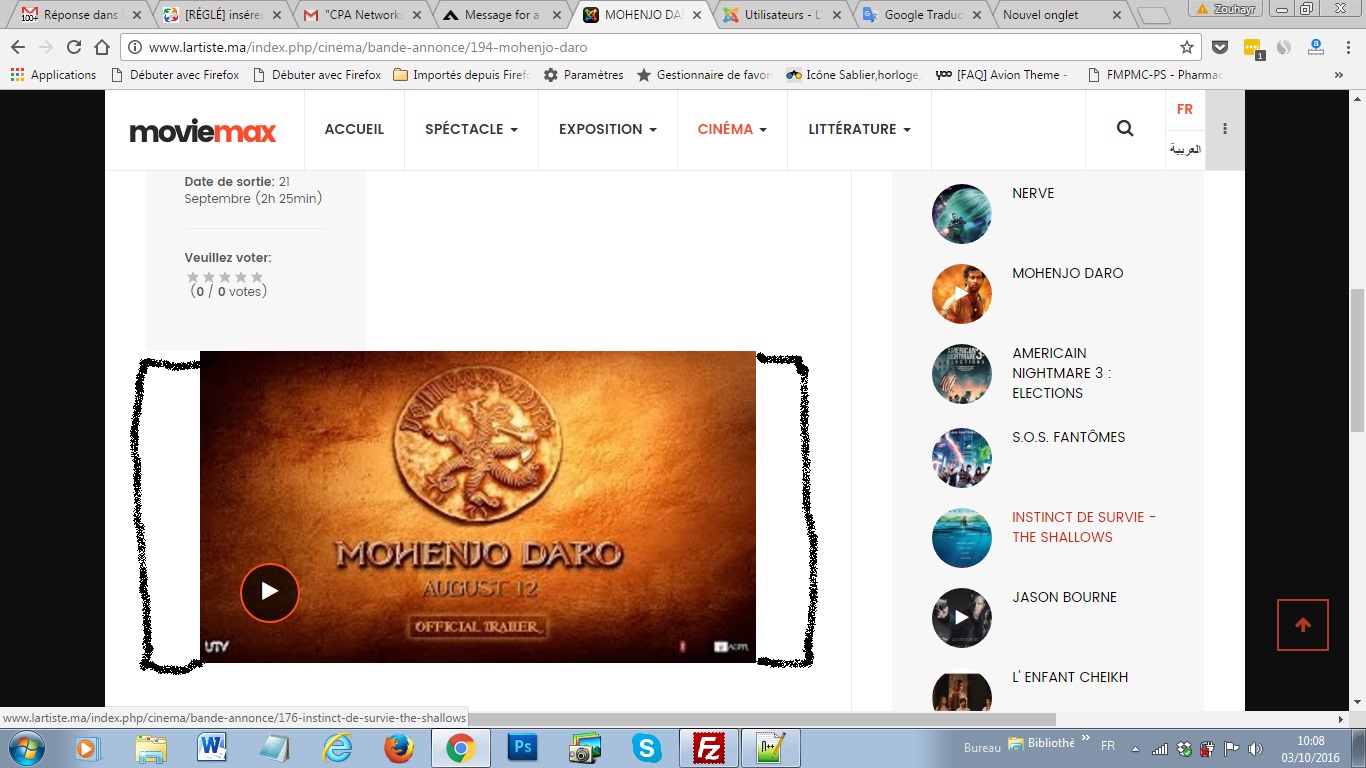Open the site search magnifier icon

pos(1125,129)
